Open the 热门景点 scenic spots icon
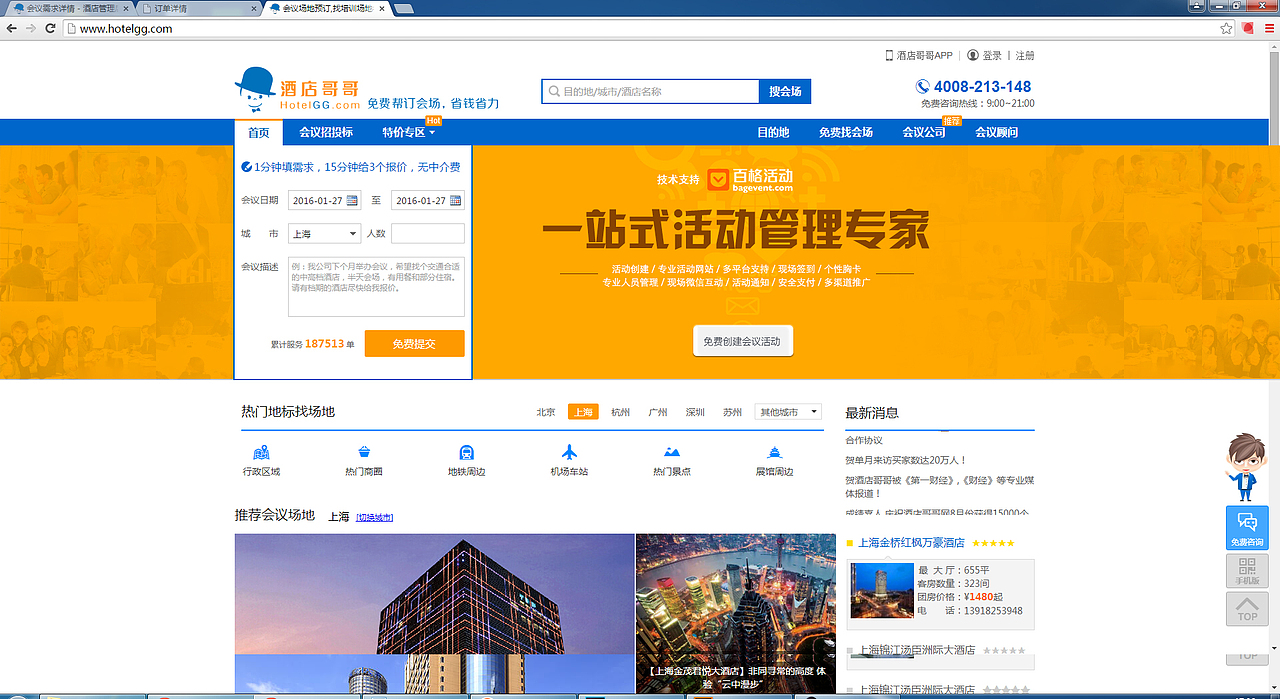Viewport: 1280px width, 699px height. click(x=672, y=453)
